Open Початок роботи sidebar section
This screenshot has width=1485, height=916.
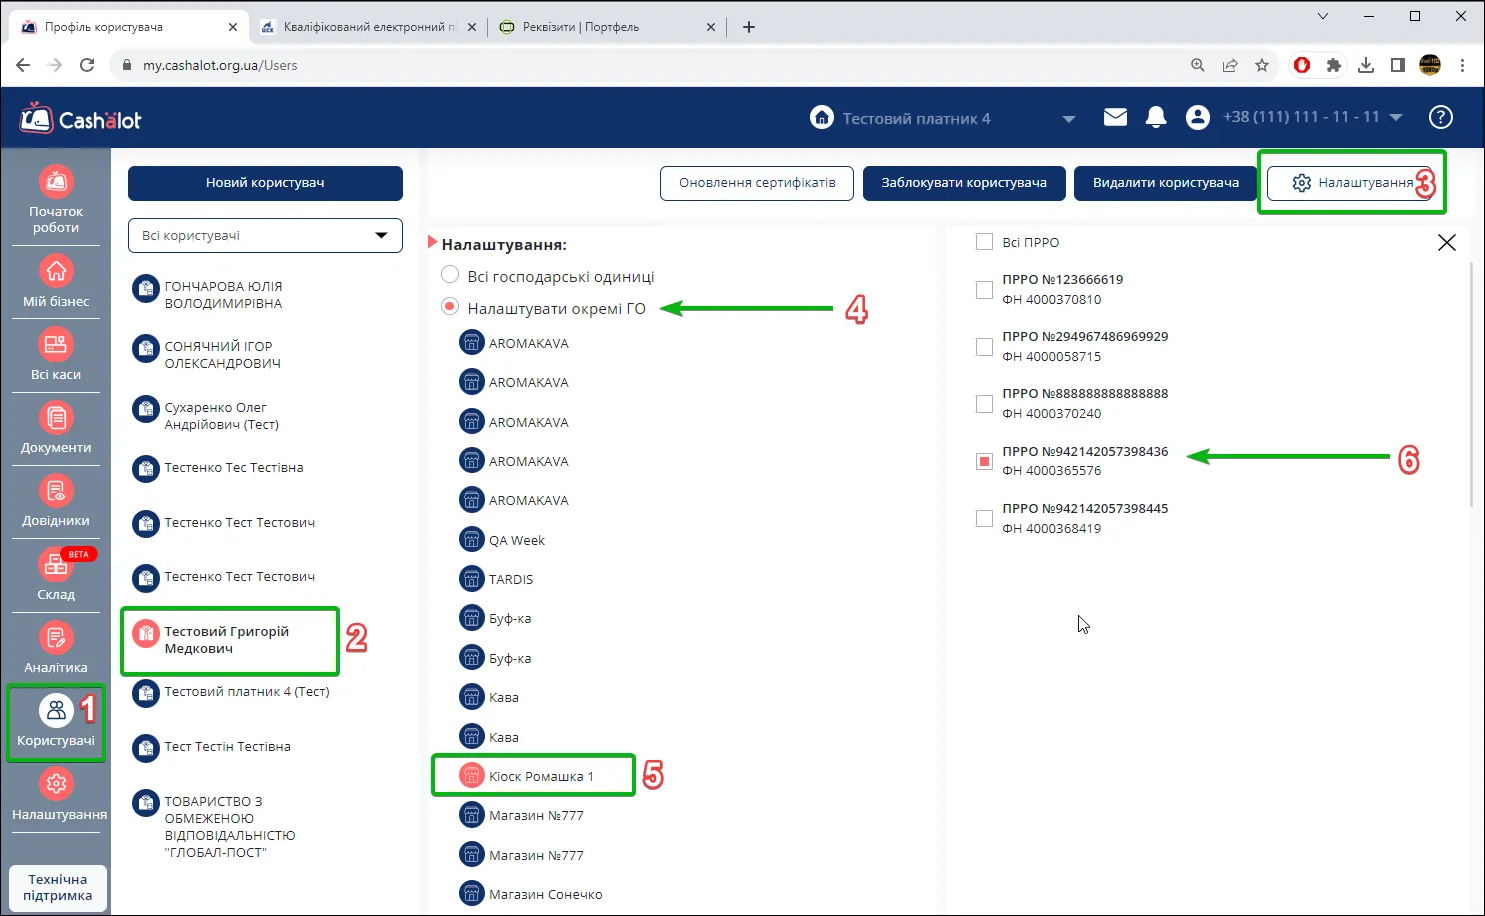pos(56,200)
